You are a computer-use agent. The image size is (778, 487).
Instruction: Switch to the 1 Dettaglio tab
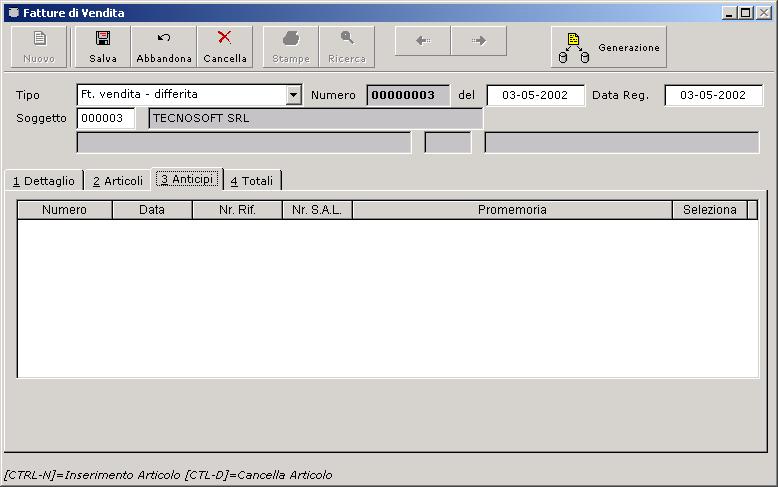tap(44, 181)
